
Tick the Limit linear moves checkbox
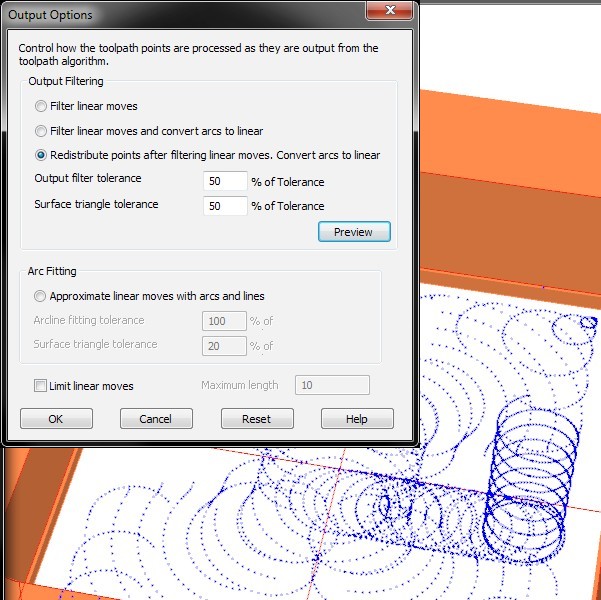pos(40,386)
